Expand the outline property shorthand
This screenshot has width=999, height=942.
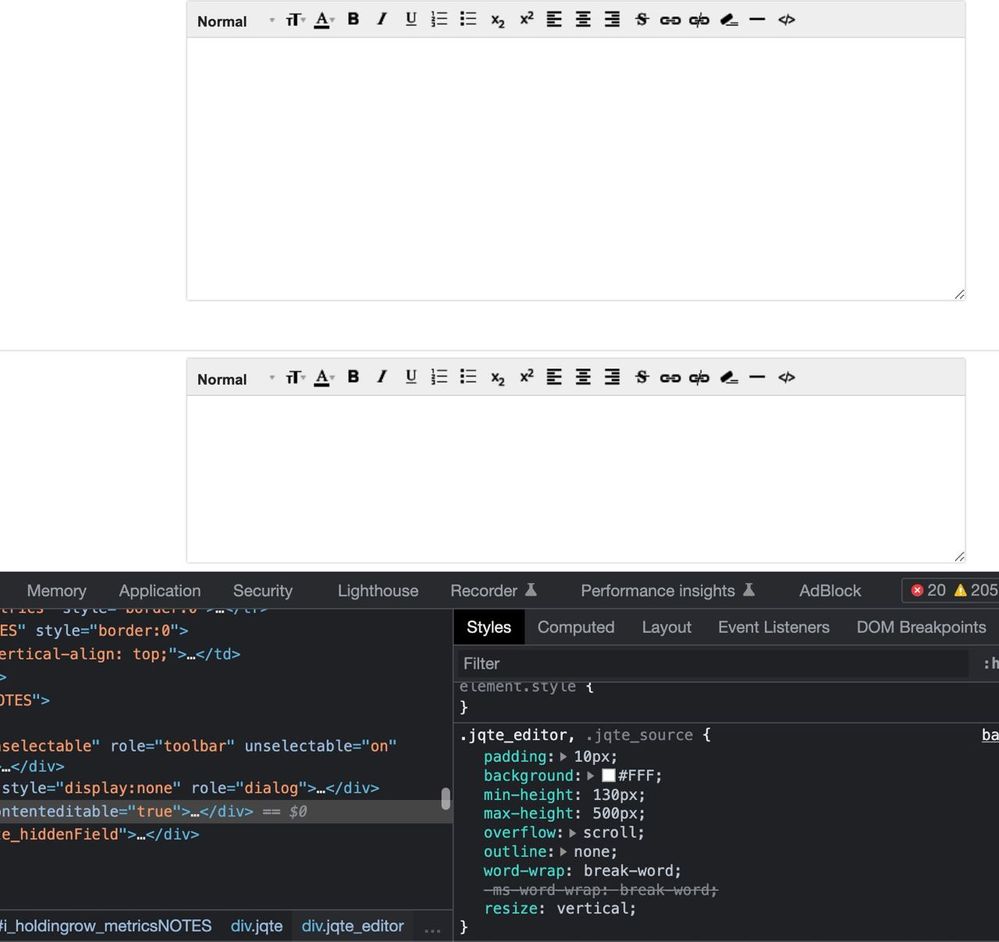coord(563,852)
